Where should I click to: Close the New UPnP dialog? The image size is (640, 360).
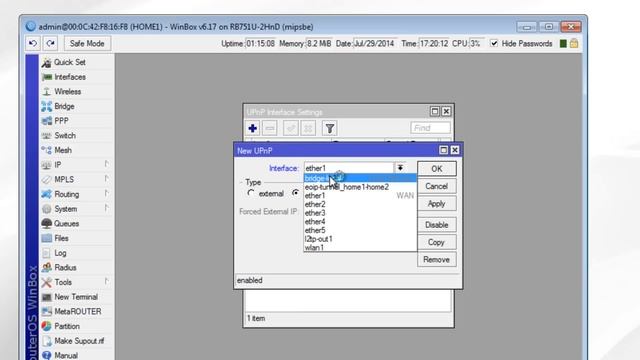coord(455,150)
